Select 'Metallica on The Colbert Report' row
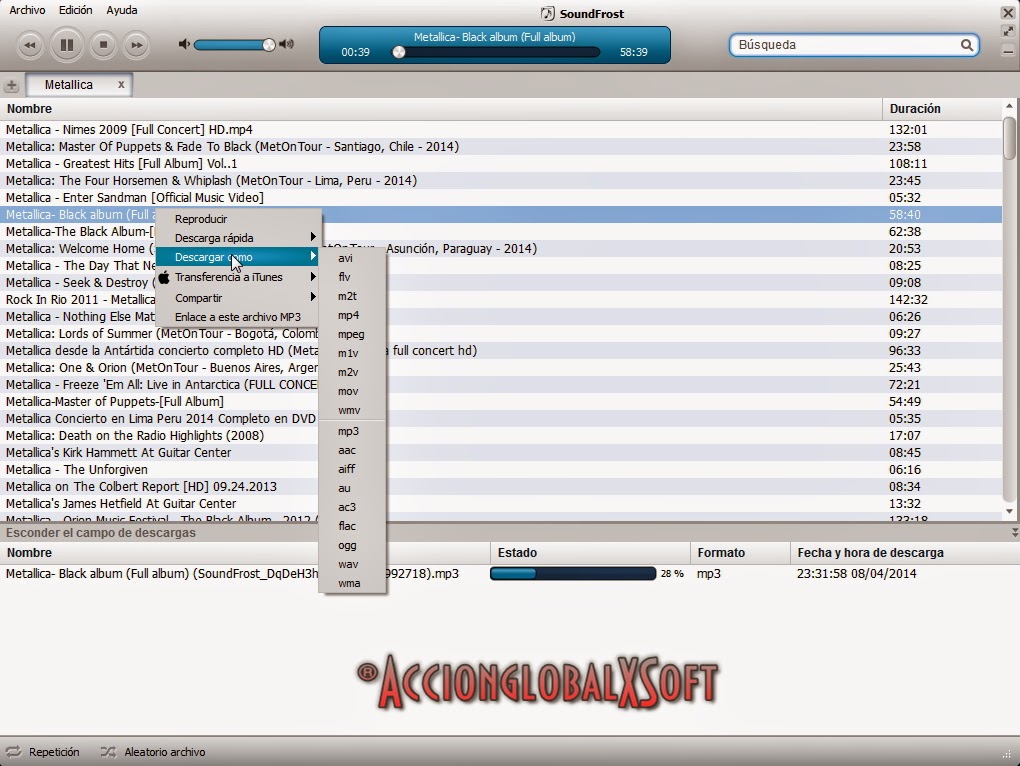 [501, 486]
